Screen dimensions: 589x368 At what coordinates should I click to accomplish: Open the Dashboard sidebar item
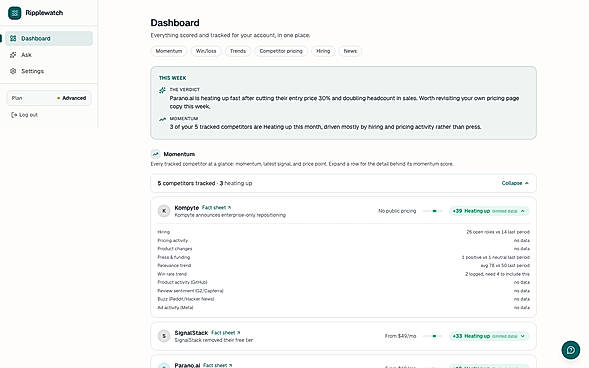49,38
